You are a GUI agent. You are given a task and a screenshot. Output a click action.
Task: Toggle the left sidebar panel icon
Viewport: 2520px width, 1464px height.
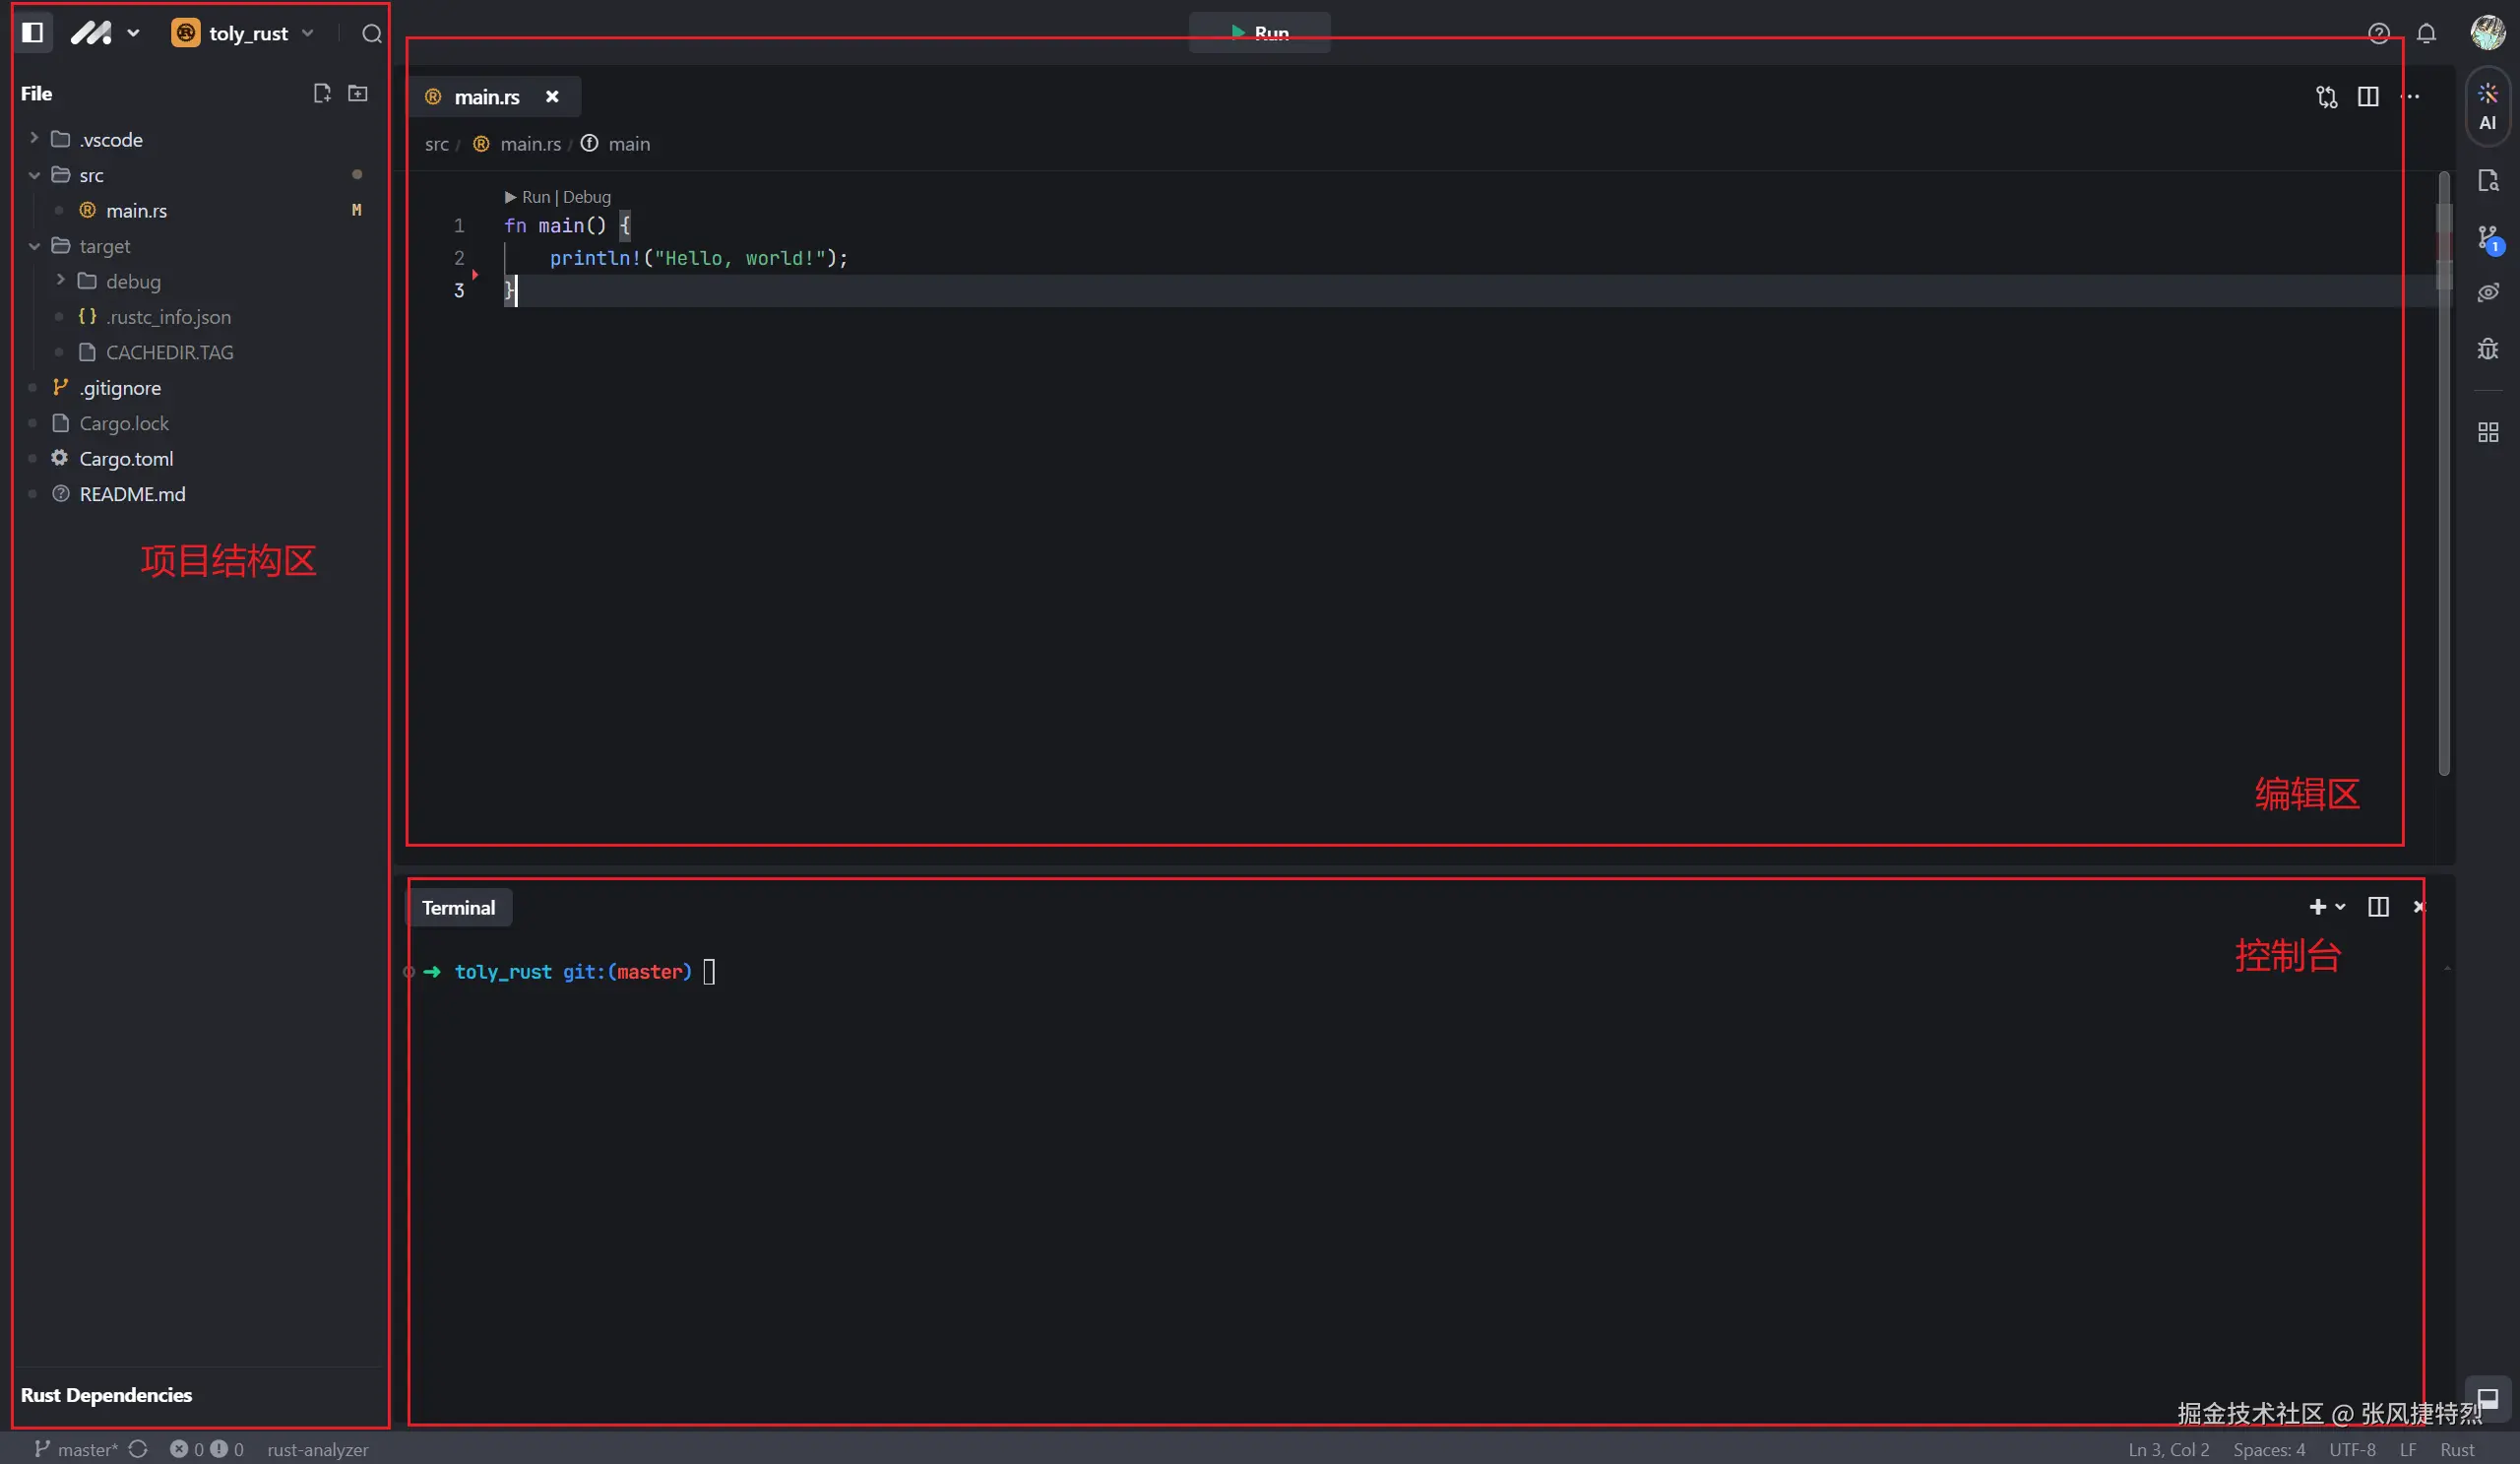tap(32, 33)
